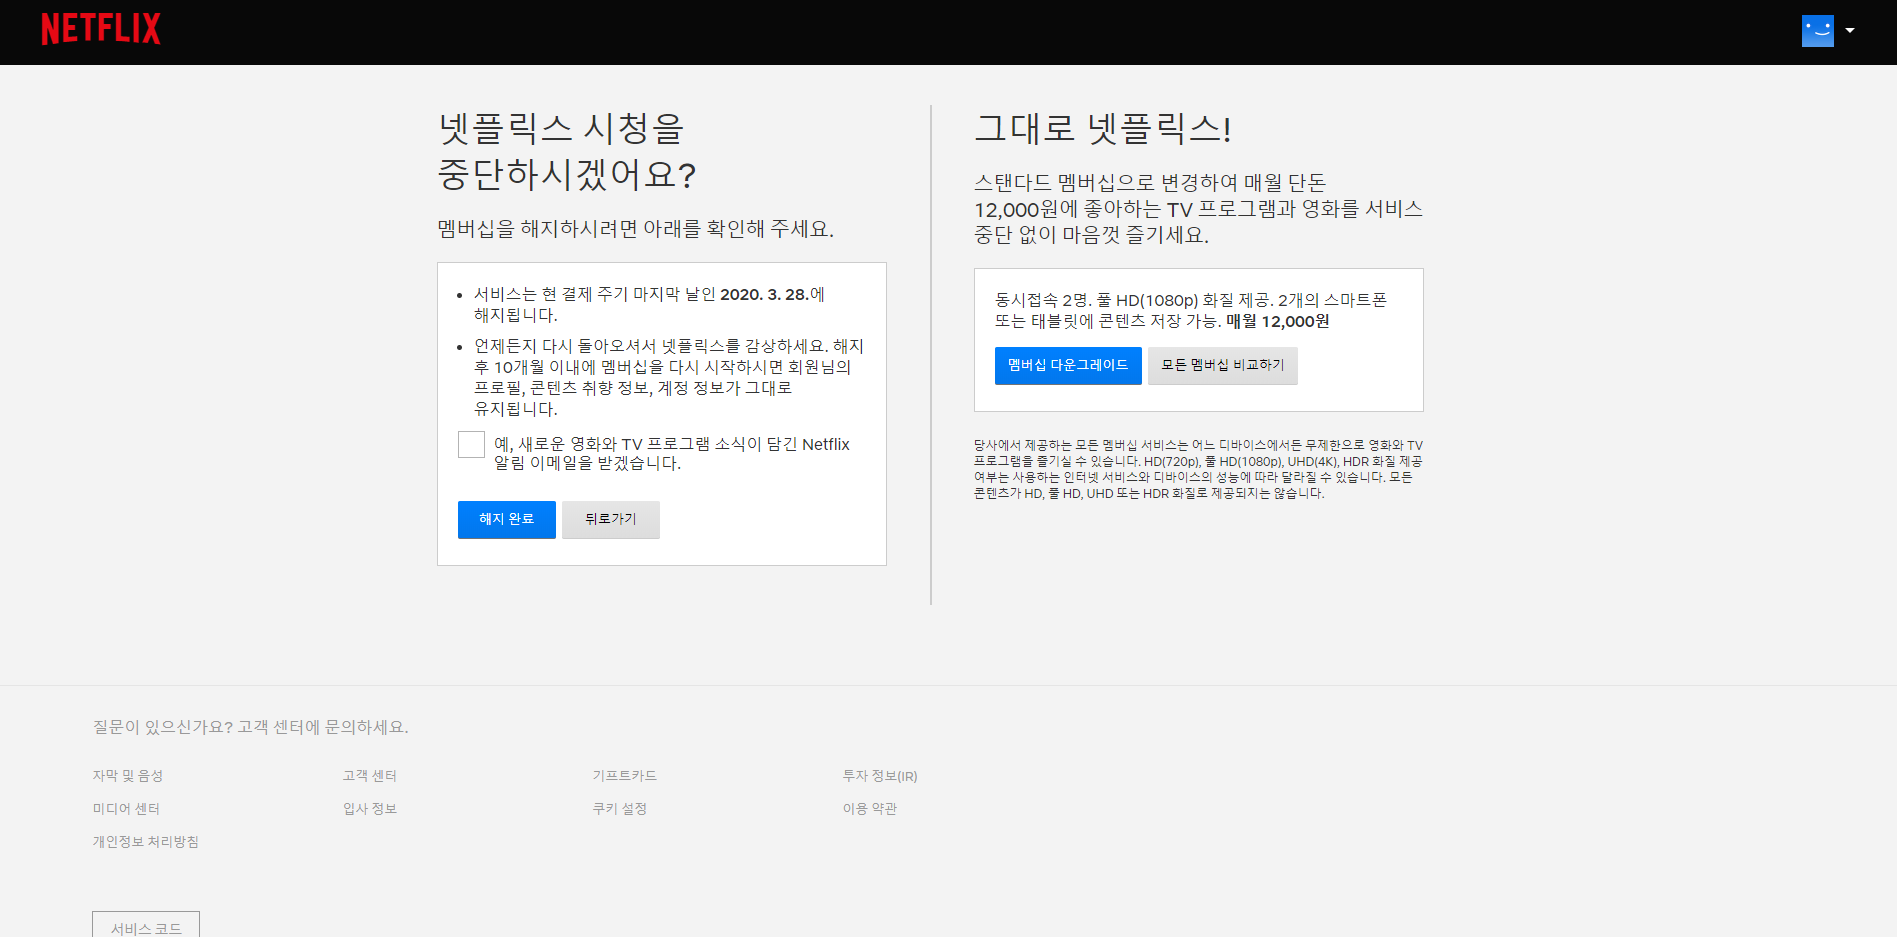
Task: Open the profile avatar menu
Action: (1817, 31)
